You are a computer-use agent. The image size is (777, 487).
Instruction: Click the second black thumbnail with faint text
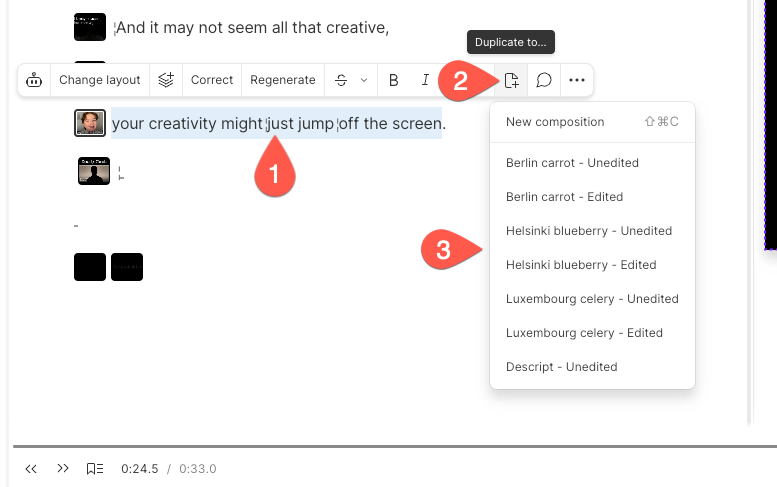click(127, 267)
